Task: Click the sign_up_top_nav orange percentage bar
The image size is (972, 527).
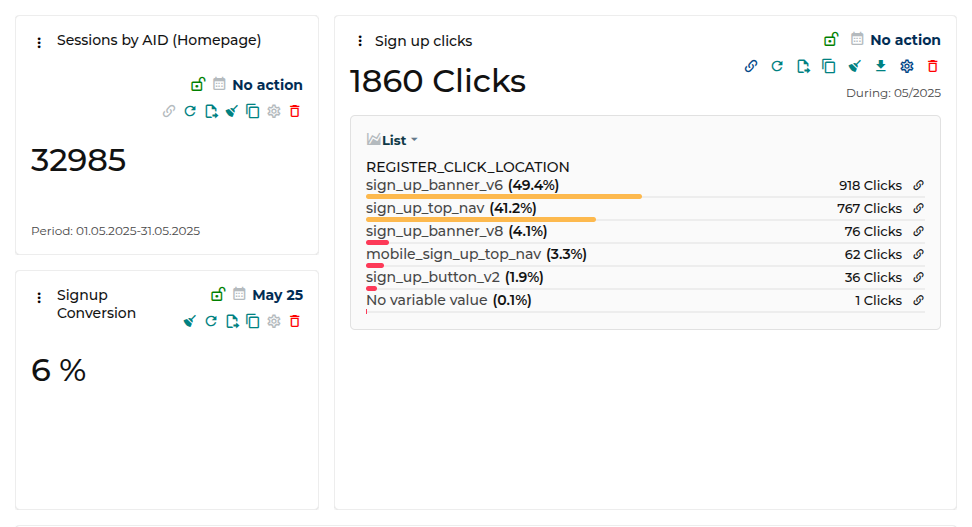Action: point(480,219)
